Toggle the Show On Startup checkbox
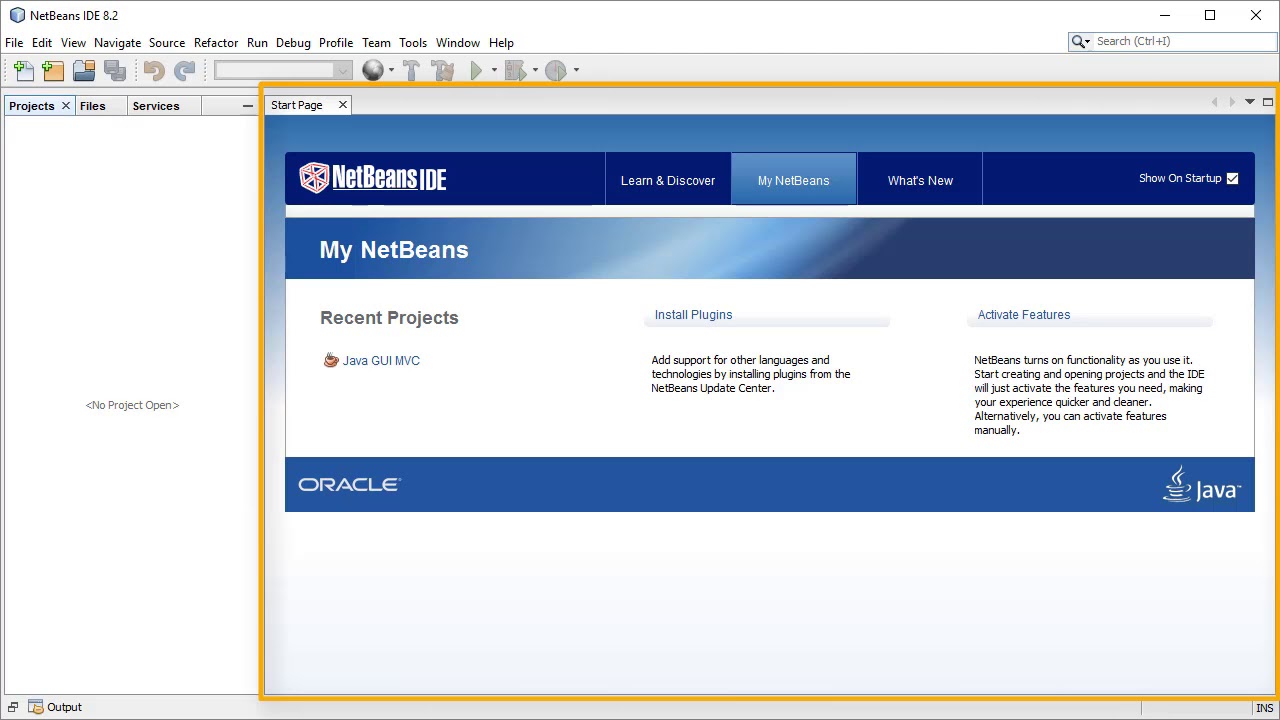The width and height of the screenshot is (1280, 720). pyautogui.click(x=1232, y=178)
